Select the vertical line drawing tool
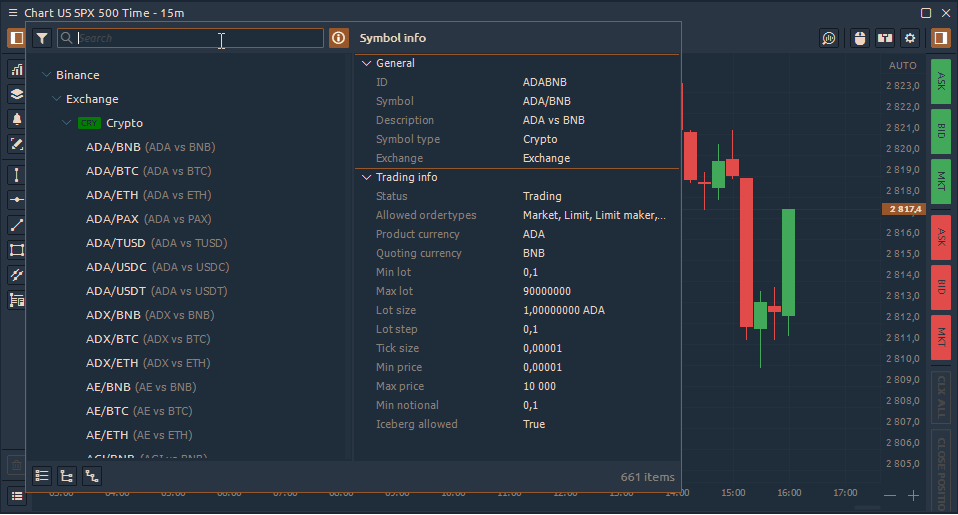958x515 pixels. pyautogui.click(x=16, y=175)
